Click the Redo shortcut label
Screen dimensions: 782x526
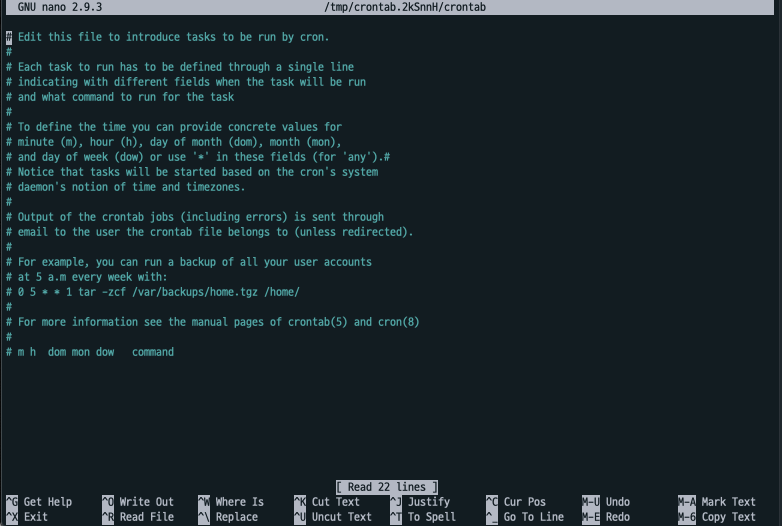tap(618, 517)
